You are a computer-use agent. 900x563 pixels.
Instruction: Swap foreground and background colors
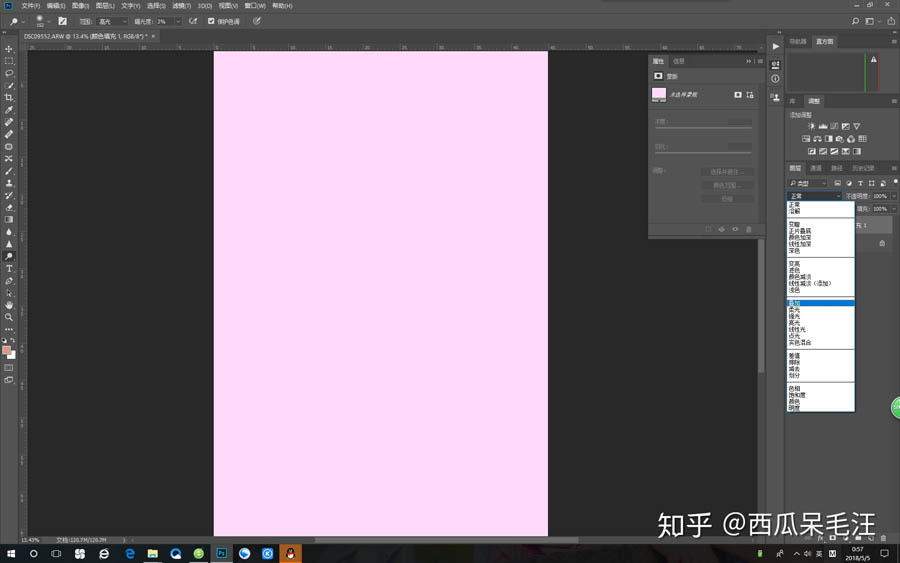[13, 340]
